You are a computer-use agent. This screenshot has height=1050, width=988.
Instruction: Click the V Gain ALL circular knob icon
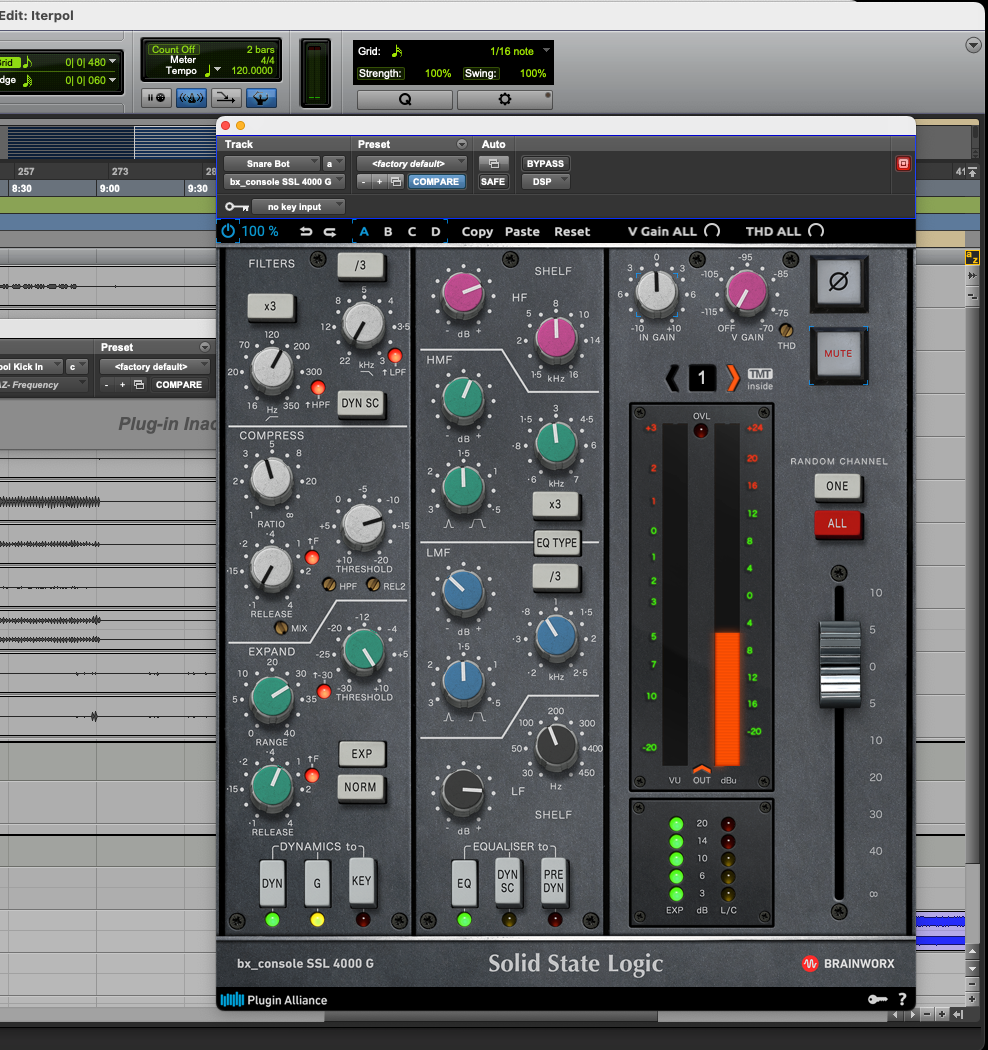pos(713,231)
